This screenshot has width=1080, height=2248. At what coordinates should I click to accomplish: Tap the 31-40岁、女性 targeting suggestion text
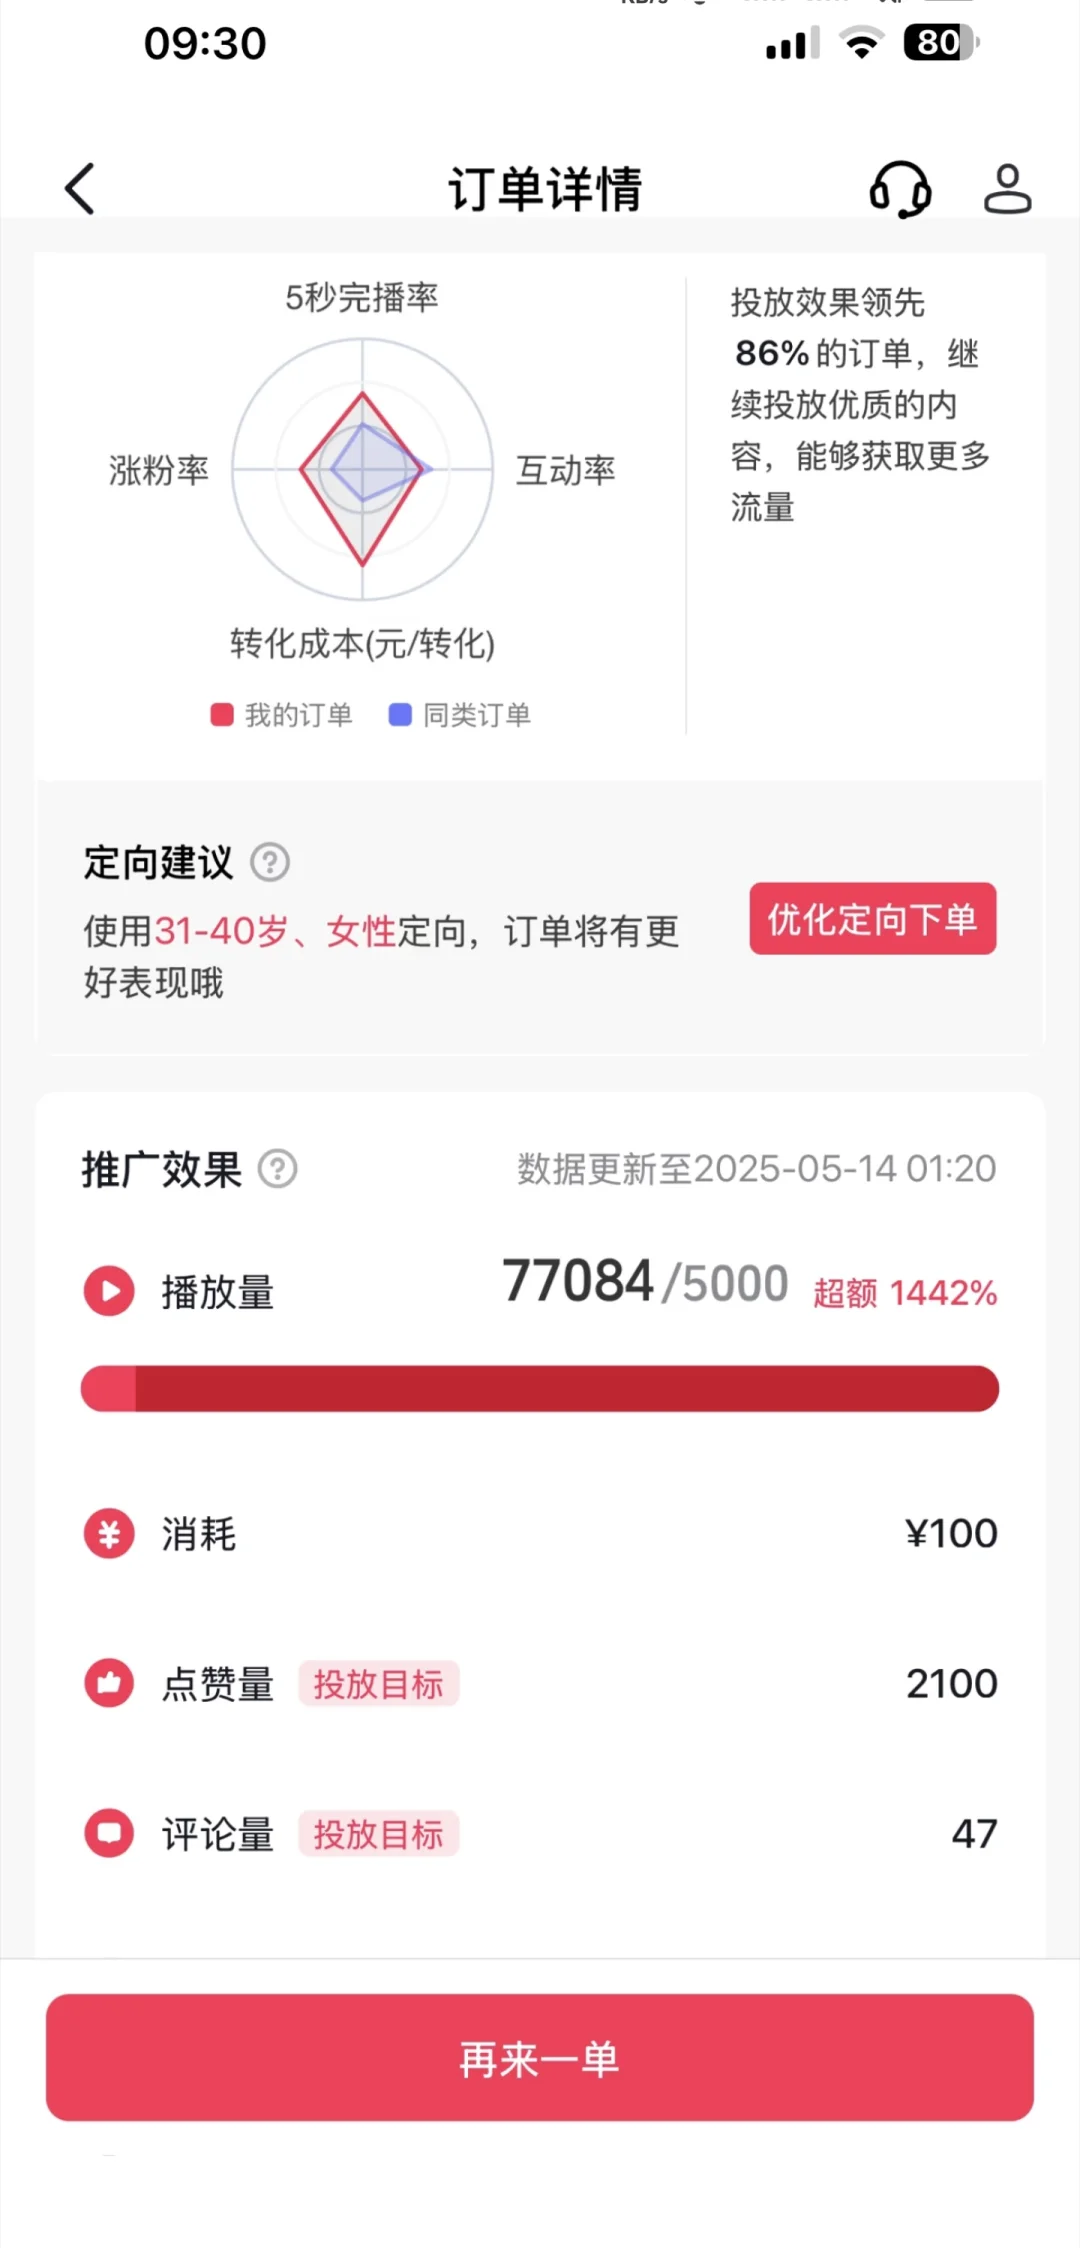pyautogui.click(x=275, y=931)
